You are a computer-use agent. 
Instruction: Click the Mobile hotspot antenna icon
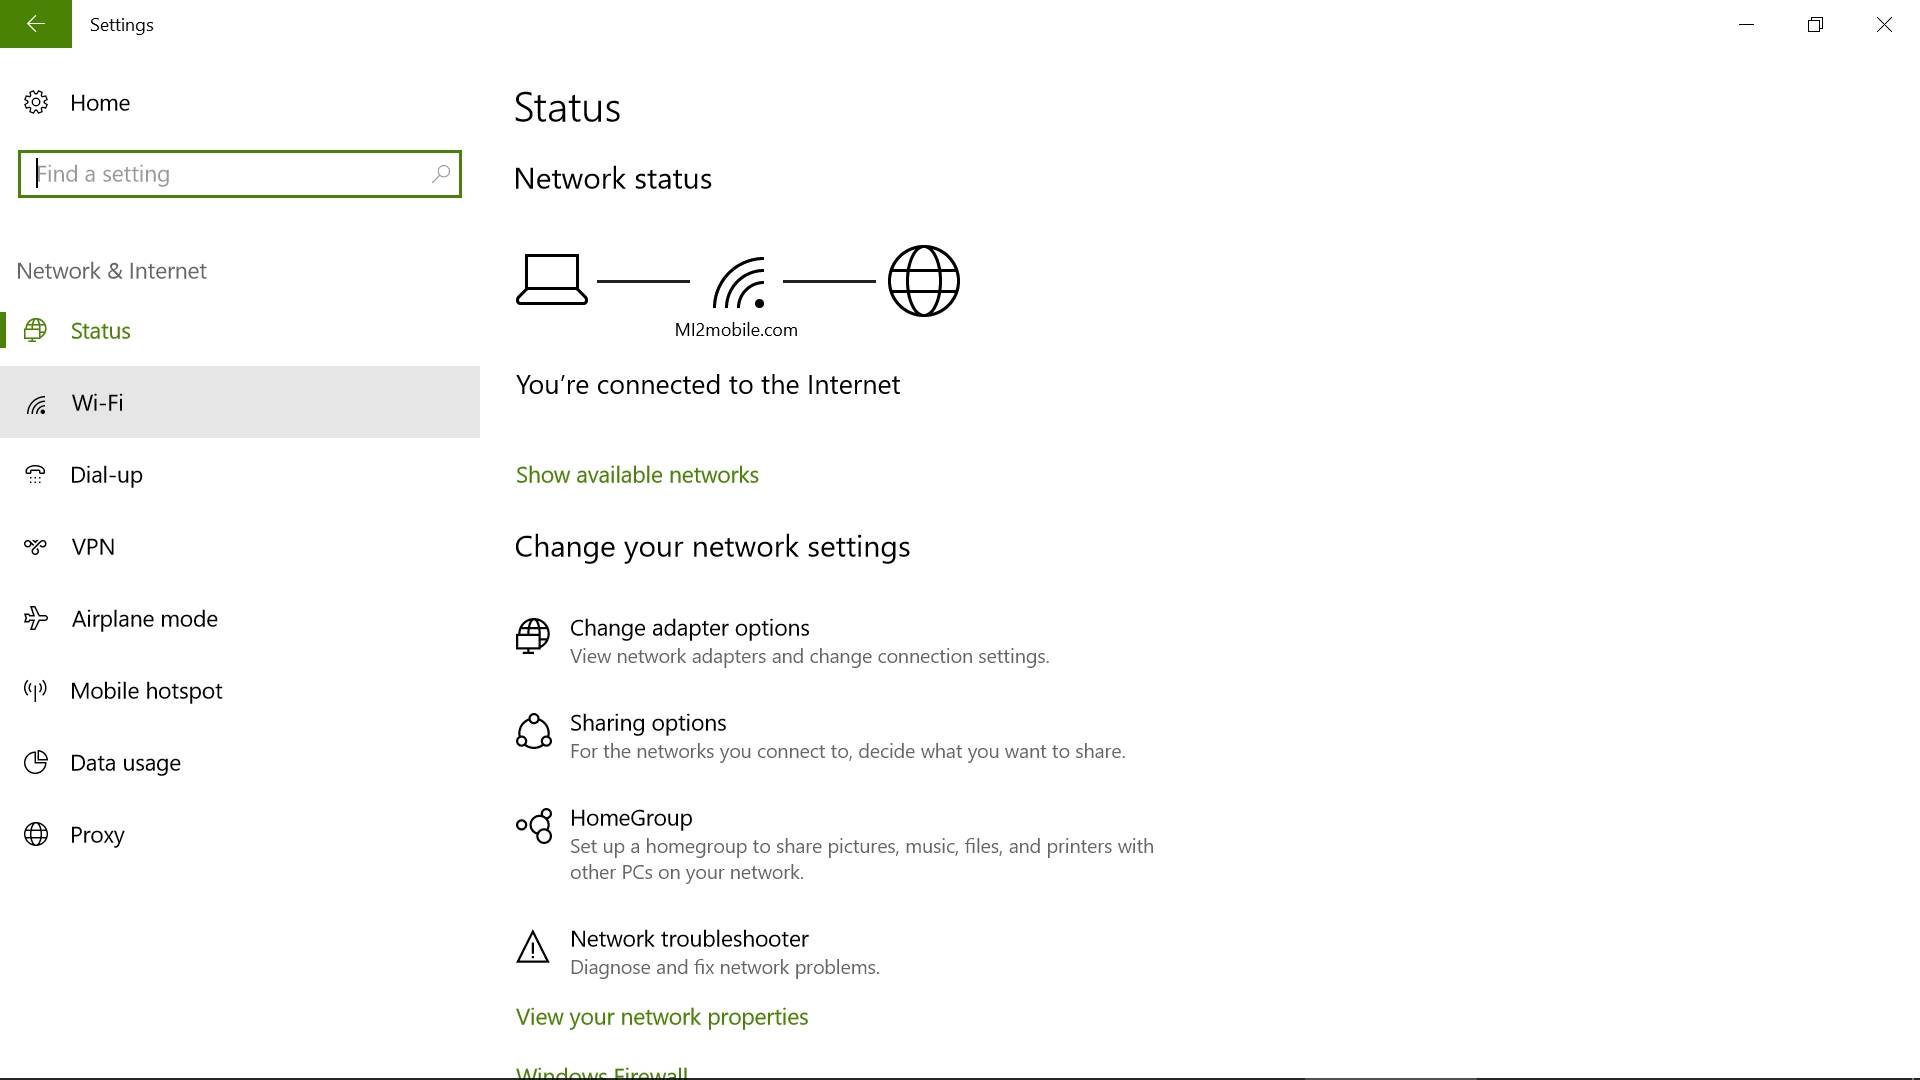tap(36, 691)
